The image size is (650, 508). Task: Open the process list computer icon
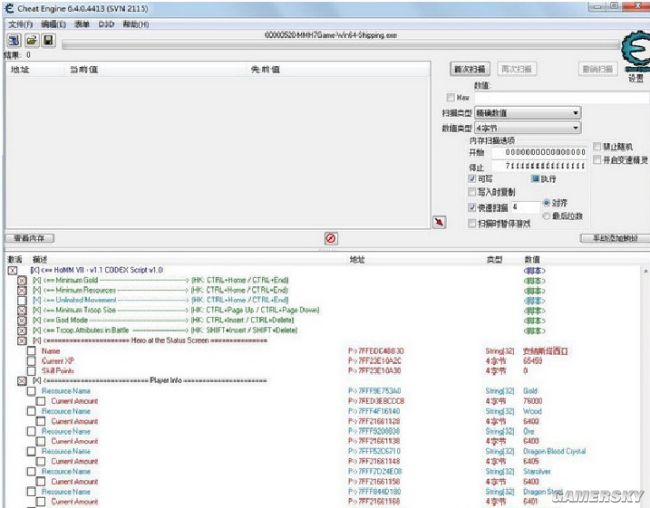coord(14,40)
